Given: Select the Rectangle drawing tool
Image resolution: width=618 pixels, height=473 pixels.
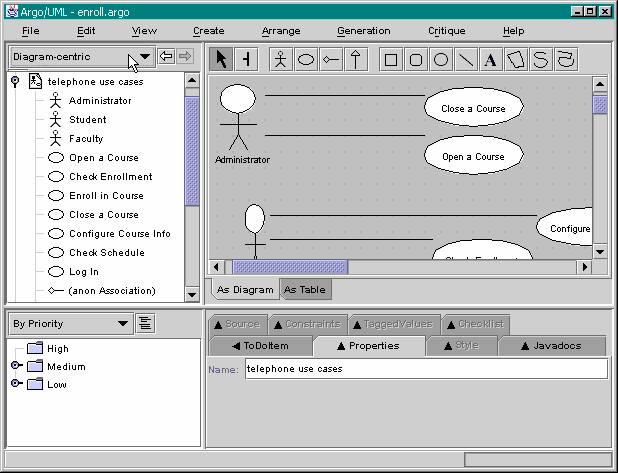Looking at the screenshot, I should click(x=391, y=60).
